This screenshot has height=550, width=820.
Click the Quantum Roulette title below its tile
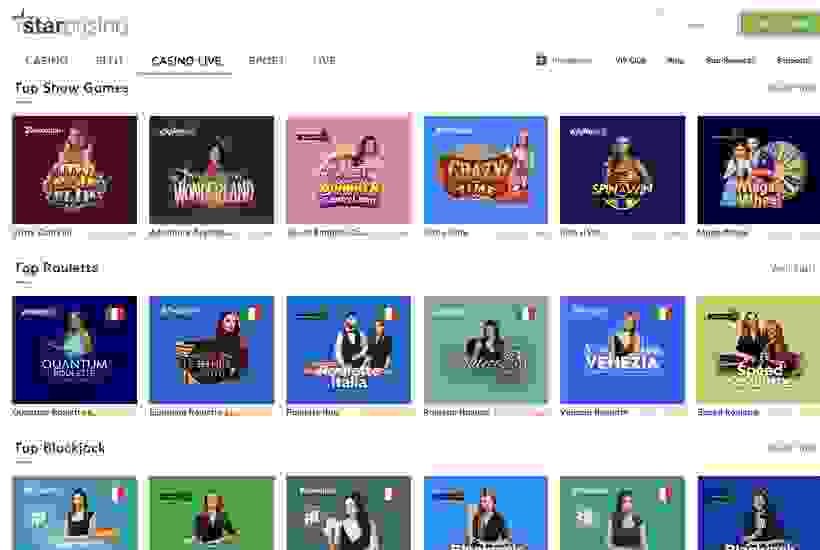tap(53, 412)
